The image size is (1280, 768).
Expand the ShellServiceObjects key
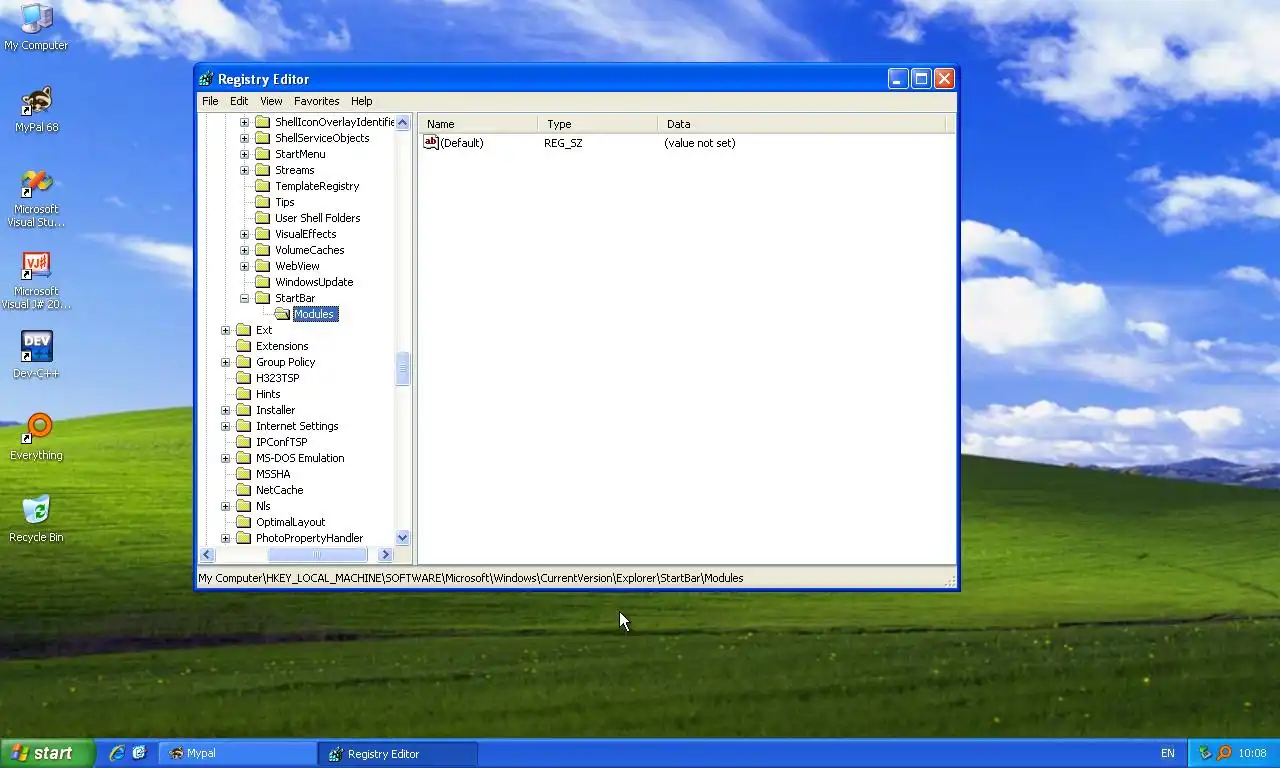coord(244,138)
